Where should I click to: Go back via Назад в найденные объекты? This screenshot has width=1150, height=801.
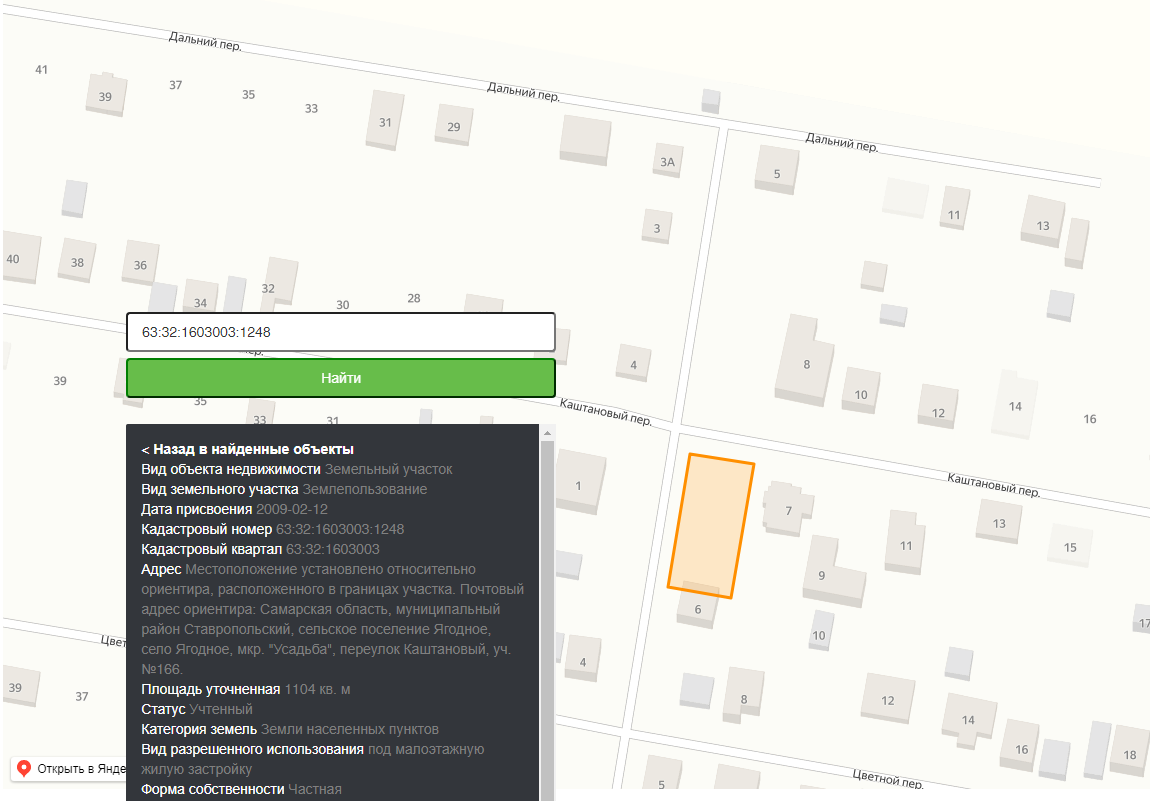click(x=247, y=449)
